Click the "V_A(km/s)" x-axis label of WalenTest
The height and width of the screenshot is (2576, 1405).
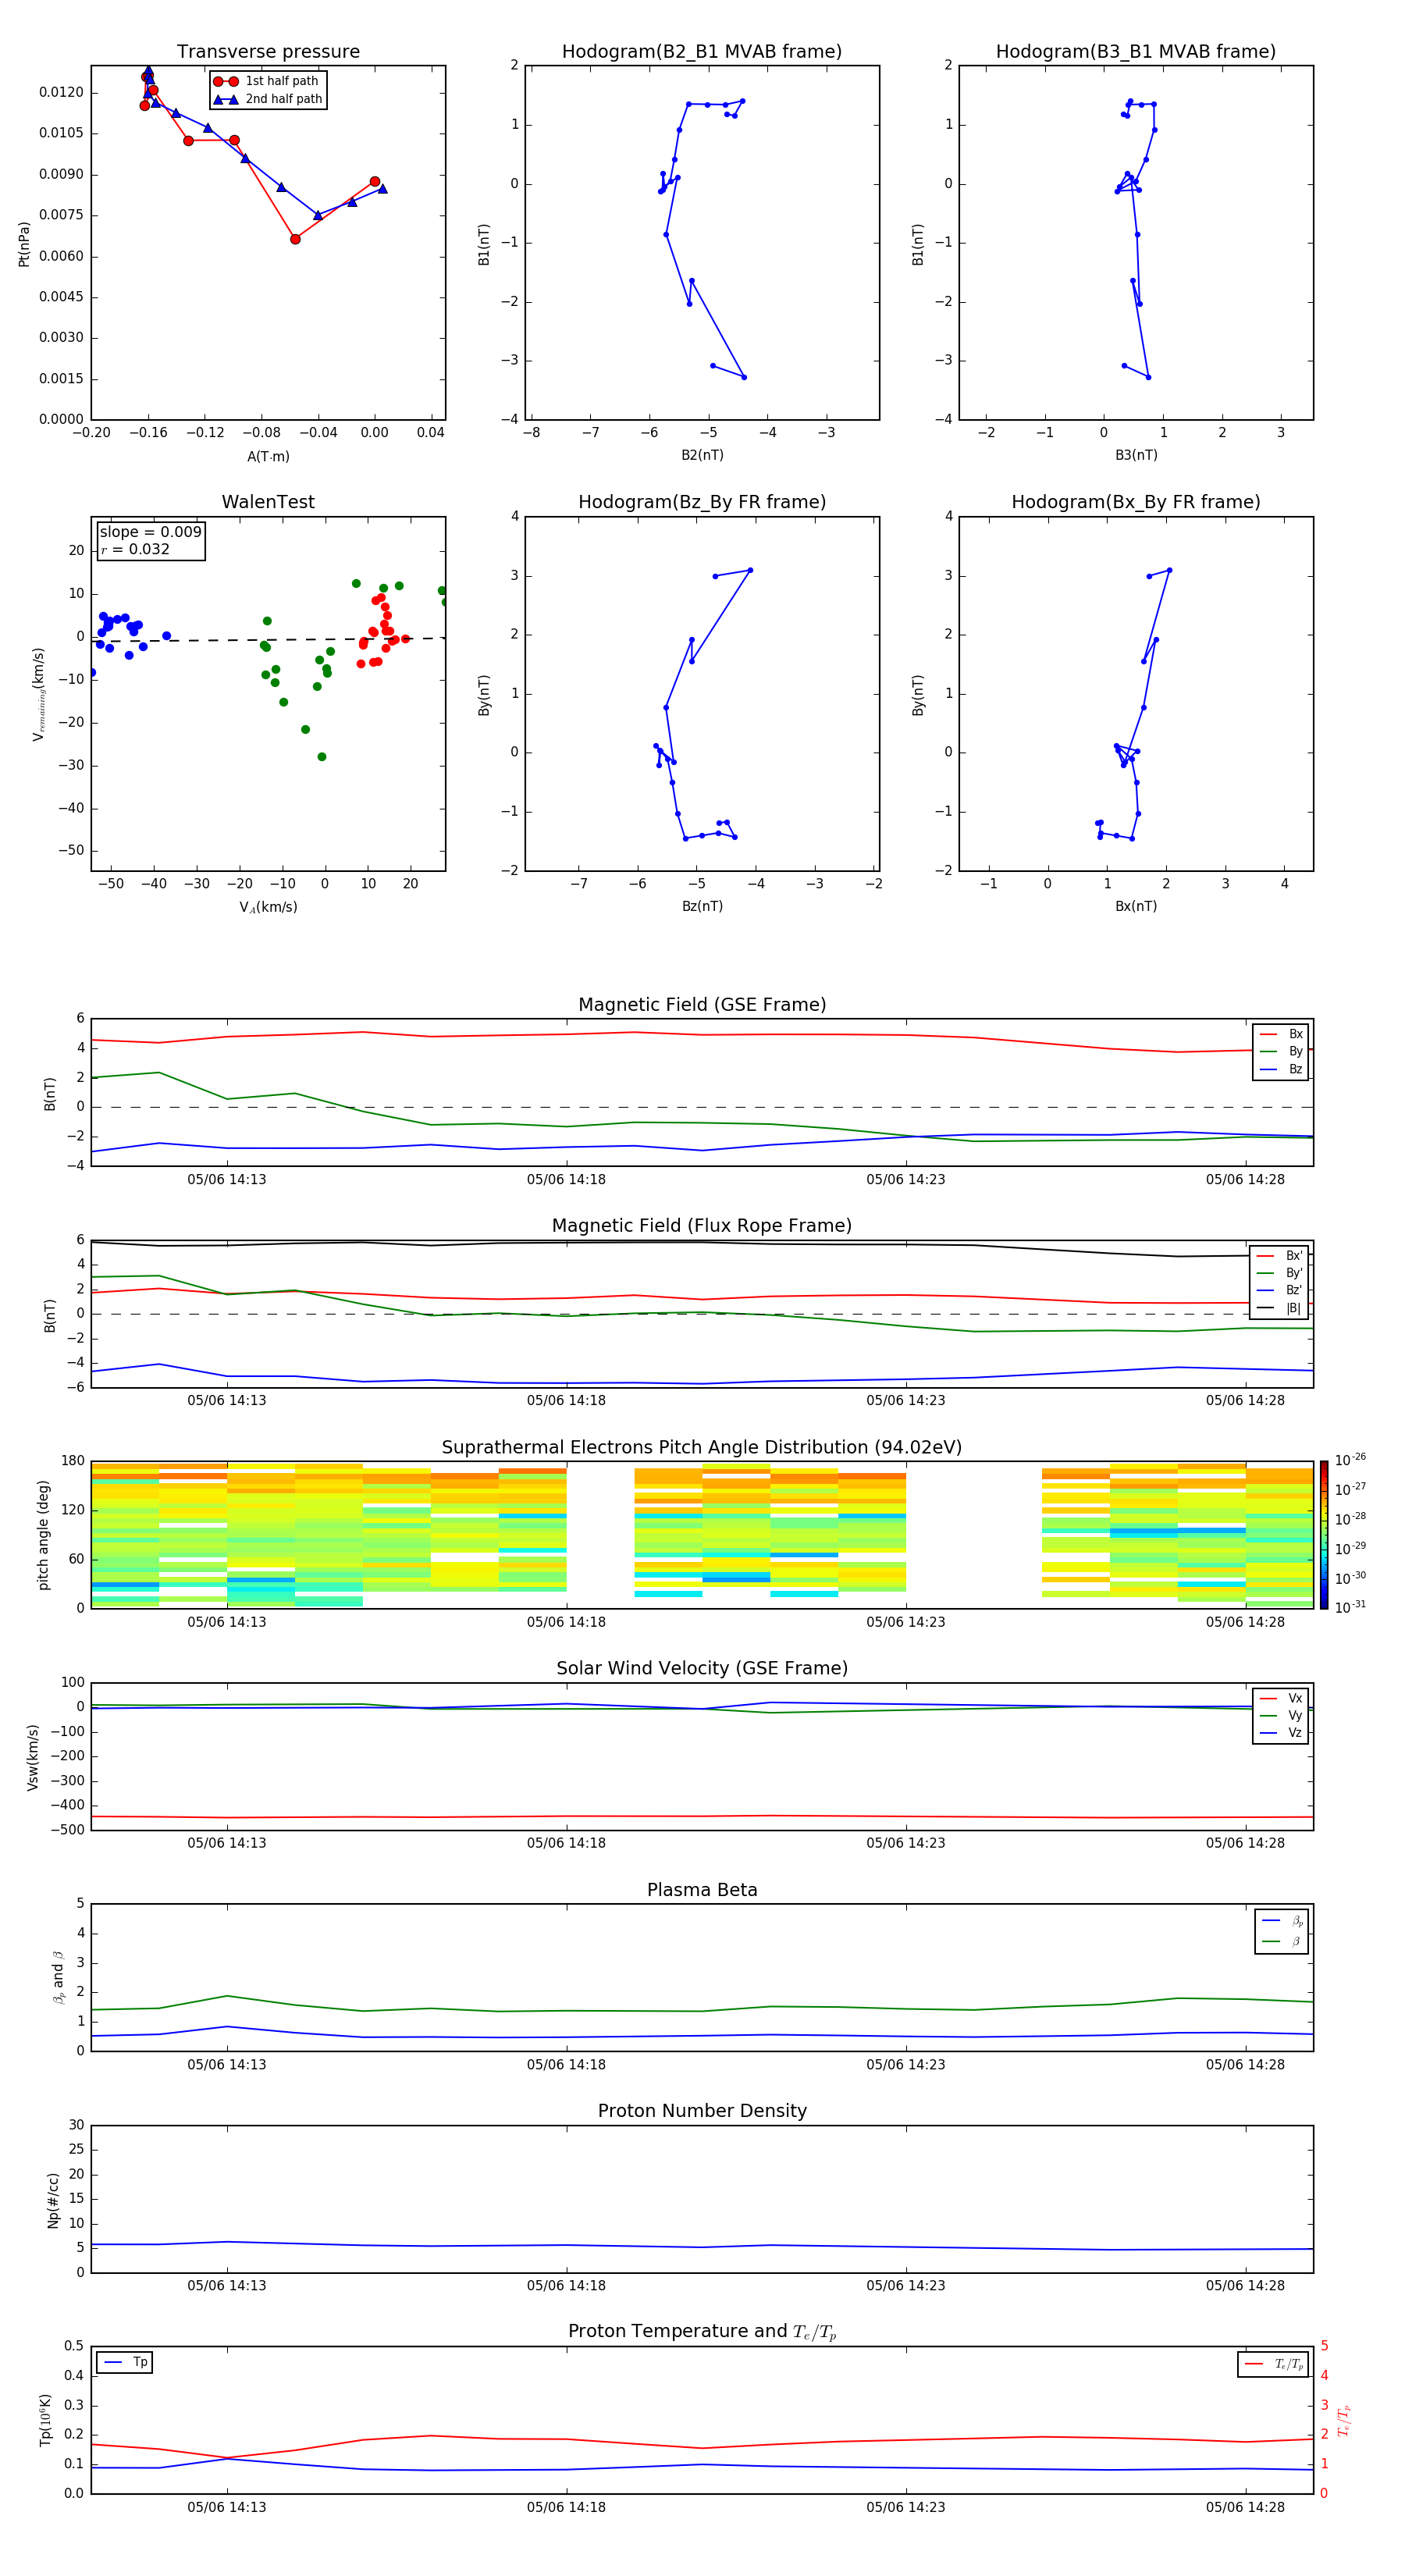click(x=268, y=907)
